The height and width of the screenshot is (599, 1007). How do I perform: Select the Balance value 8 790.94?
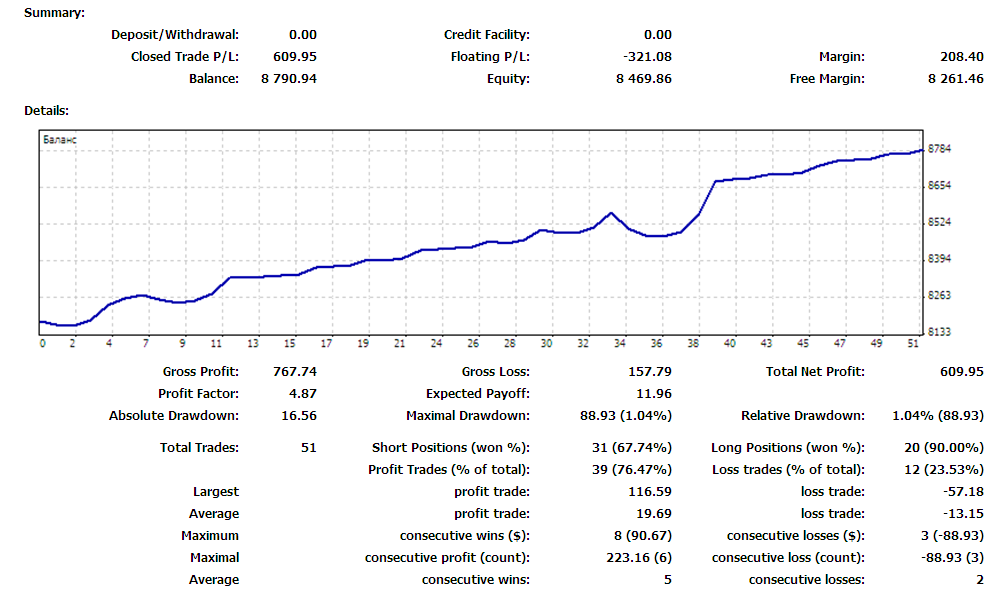[289, 78]
